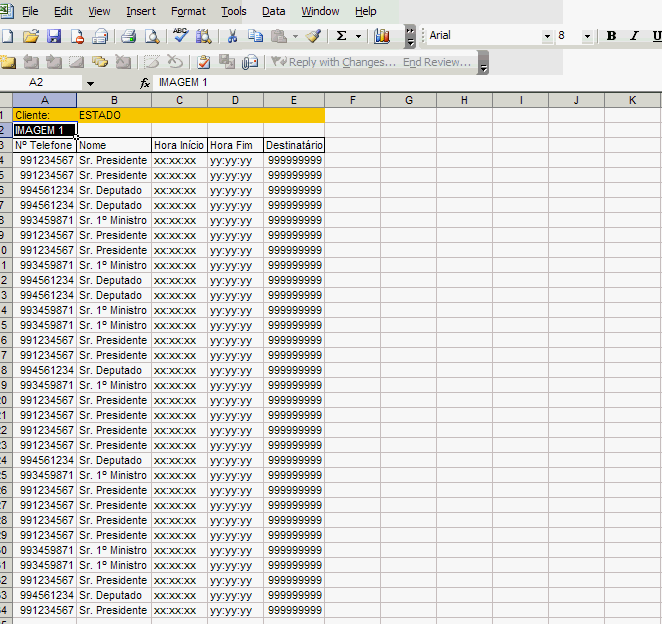662x624 pixels.
Task: Select the orange cell containing ESTADO
Action: click(114, 115)
